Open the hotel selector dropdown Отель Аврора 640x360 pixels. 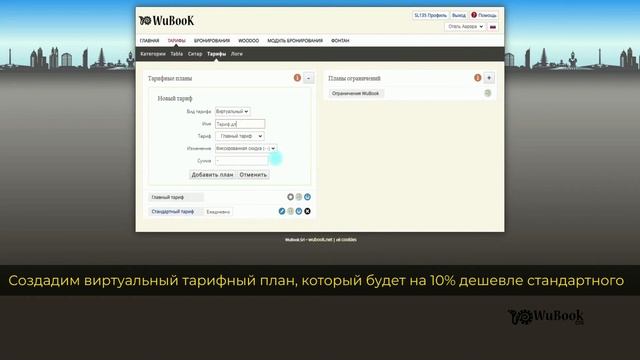(x=465, y=27)
